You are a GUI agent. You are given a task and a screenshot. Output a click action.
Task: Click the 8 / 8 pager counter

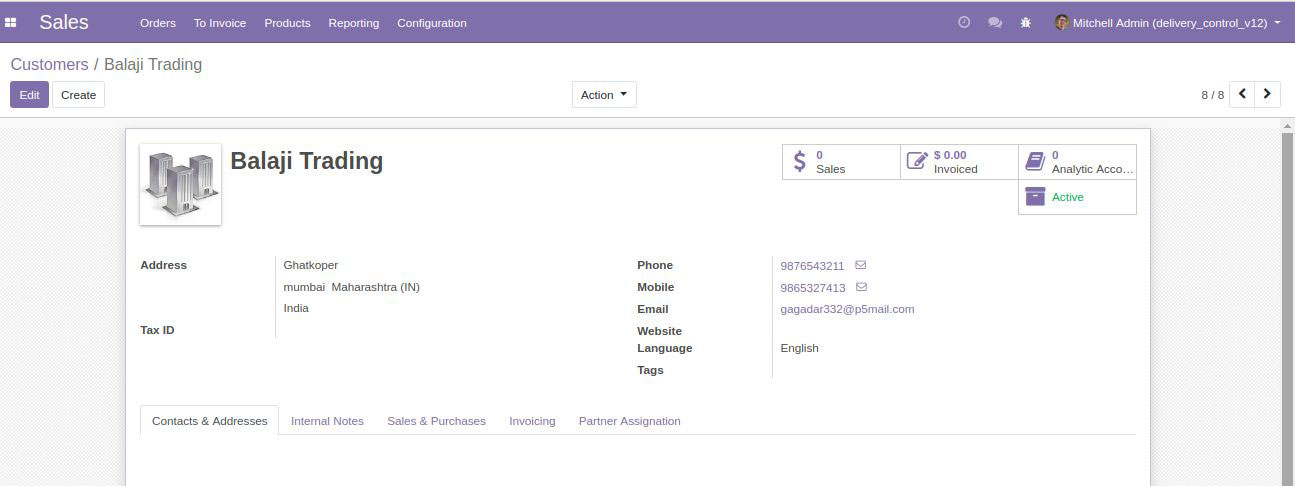(x=1212, y=95)
